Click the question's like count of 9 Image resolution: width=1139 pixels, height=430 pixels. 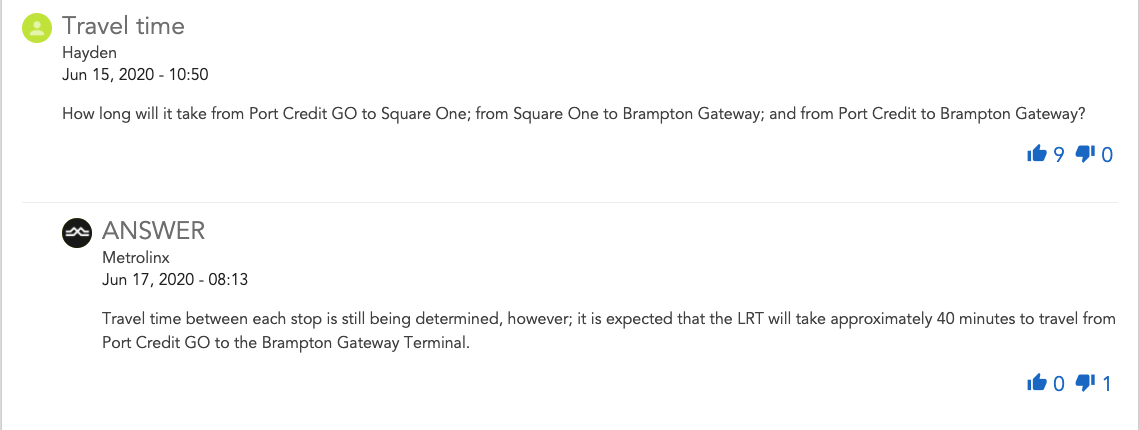point(1059,155)
